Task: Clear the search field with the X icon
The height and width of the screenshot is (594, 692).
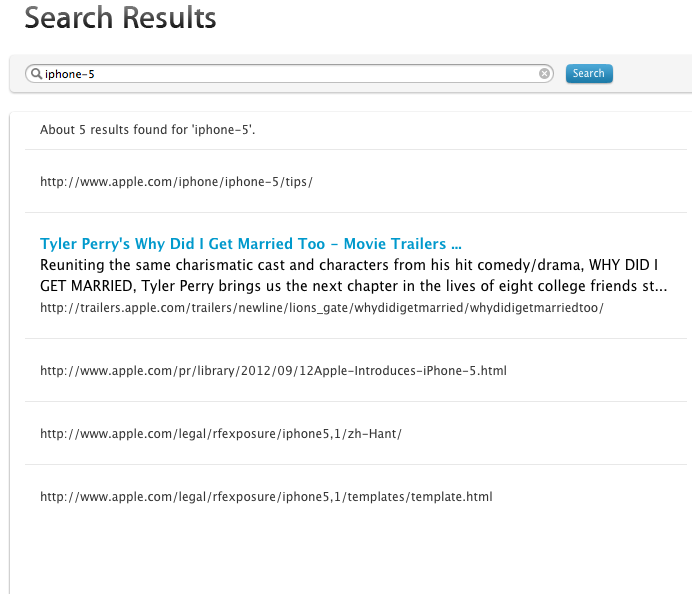Action: coord(544,74)
